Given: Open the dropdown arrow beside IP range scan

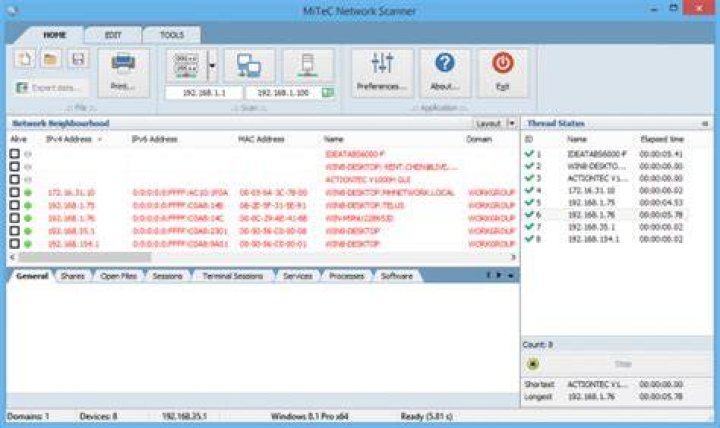Looking at the screenshot, I should coord(212,65).
